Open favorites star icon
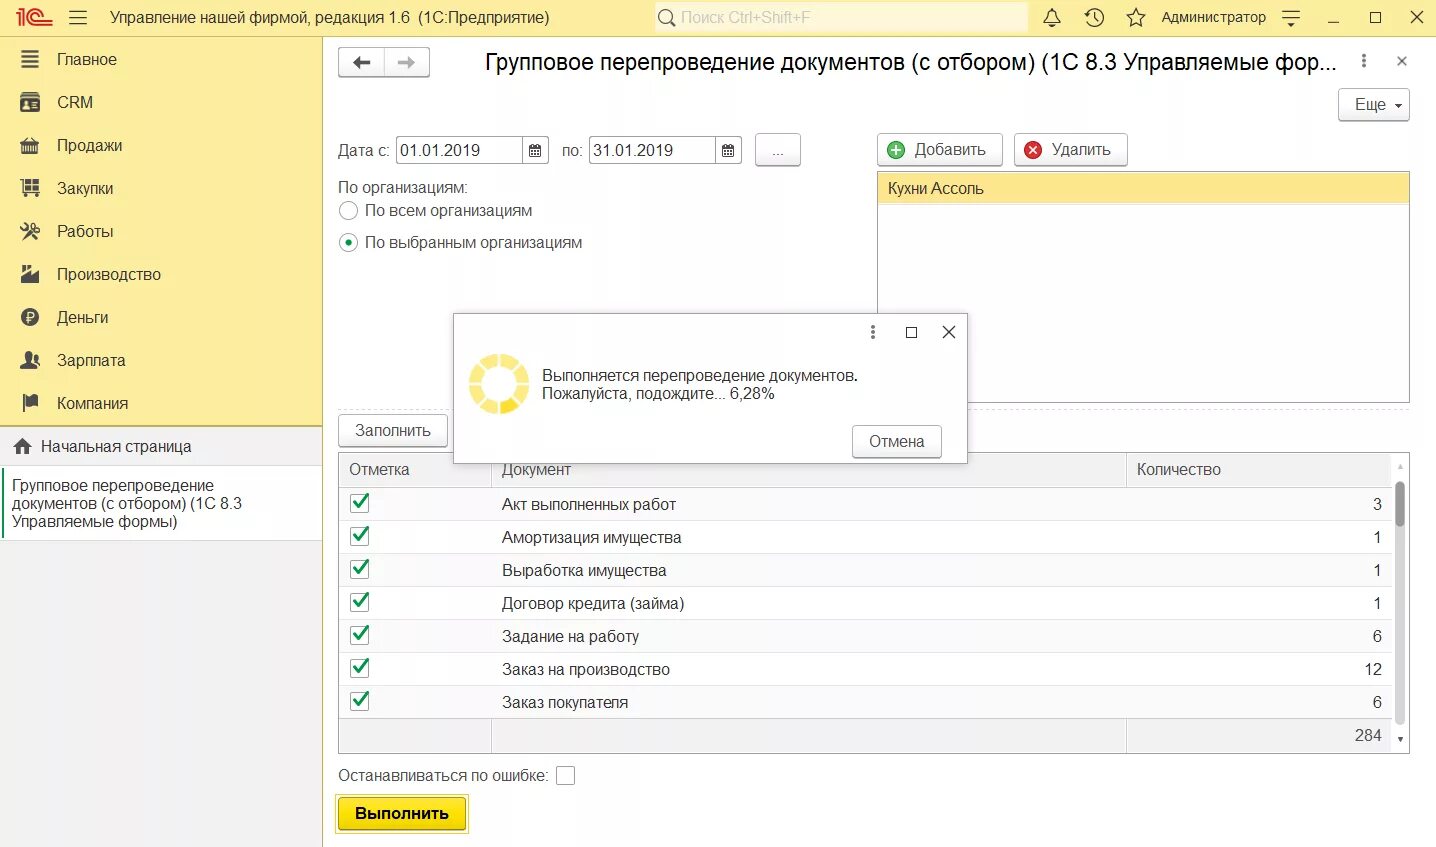 1136,17
